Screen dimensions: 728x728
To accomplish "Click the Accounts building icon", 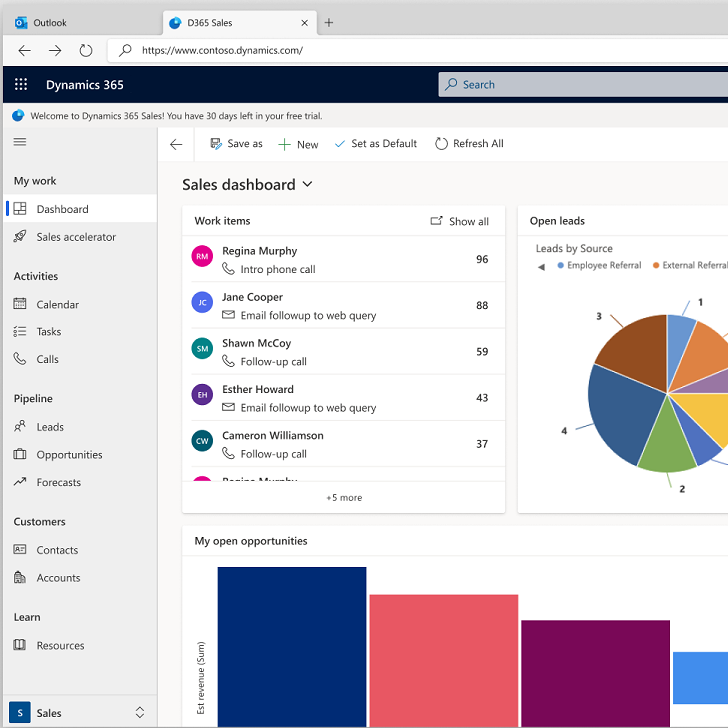I will pos(20,577).
